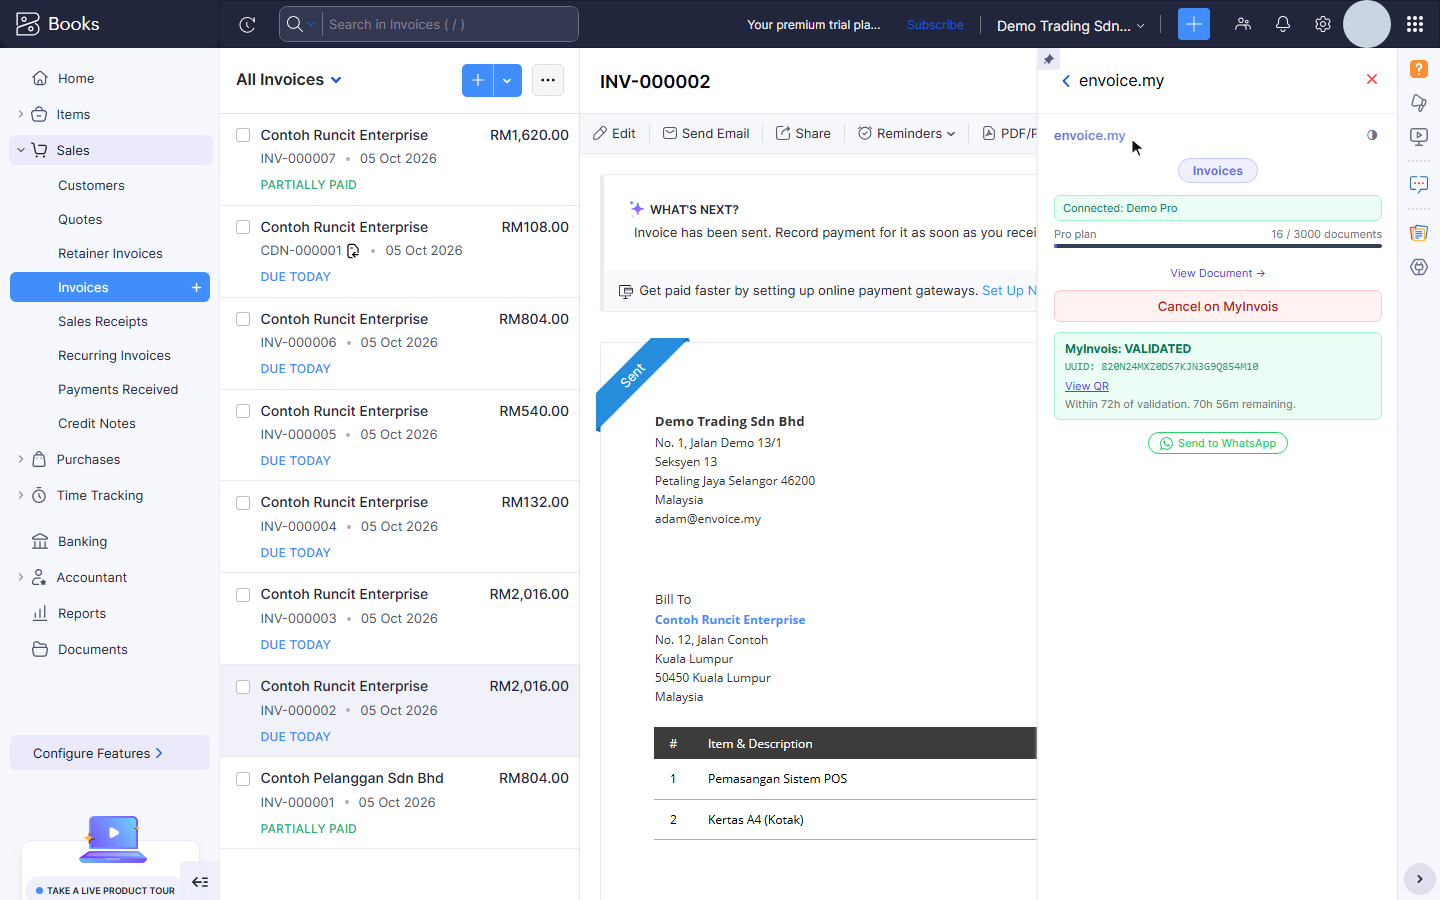Tick checkbox for invoice INV-000001

coord(243,779)
